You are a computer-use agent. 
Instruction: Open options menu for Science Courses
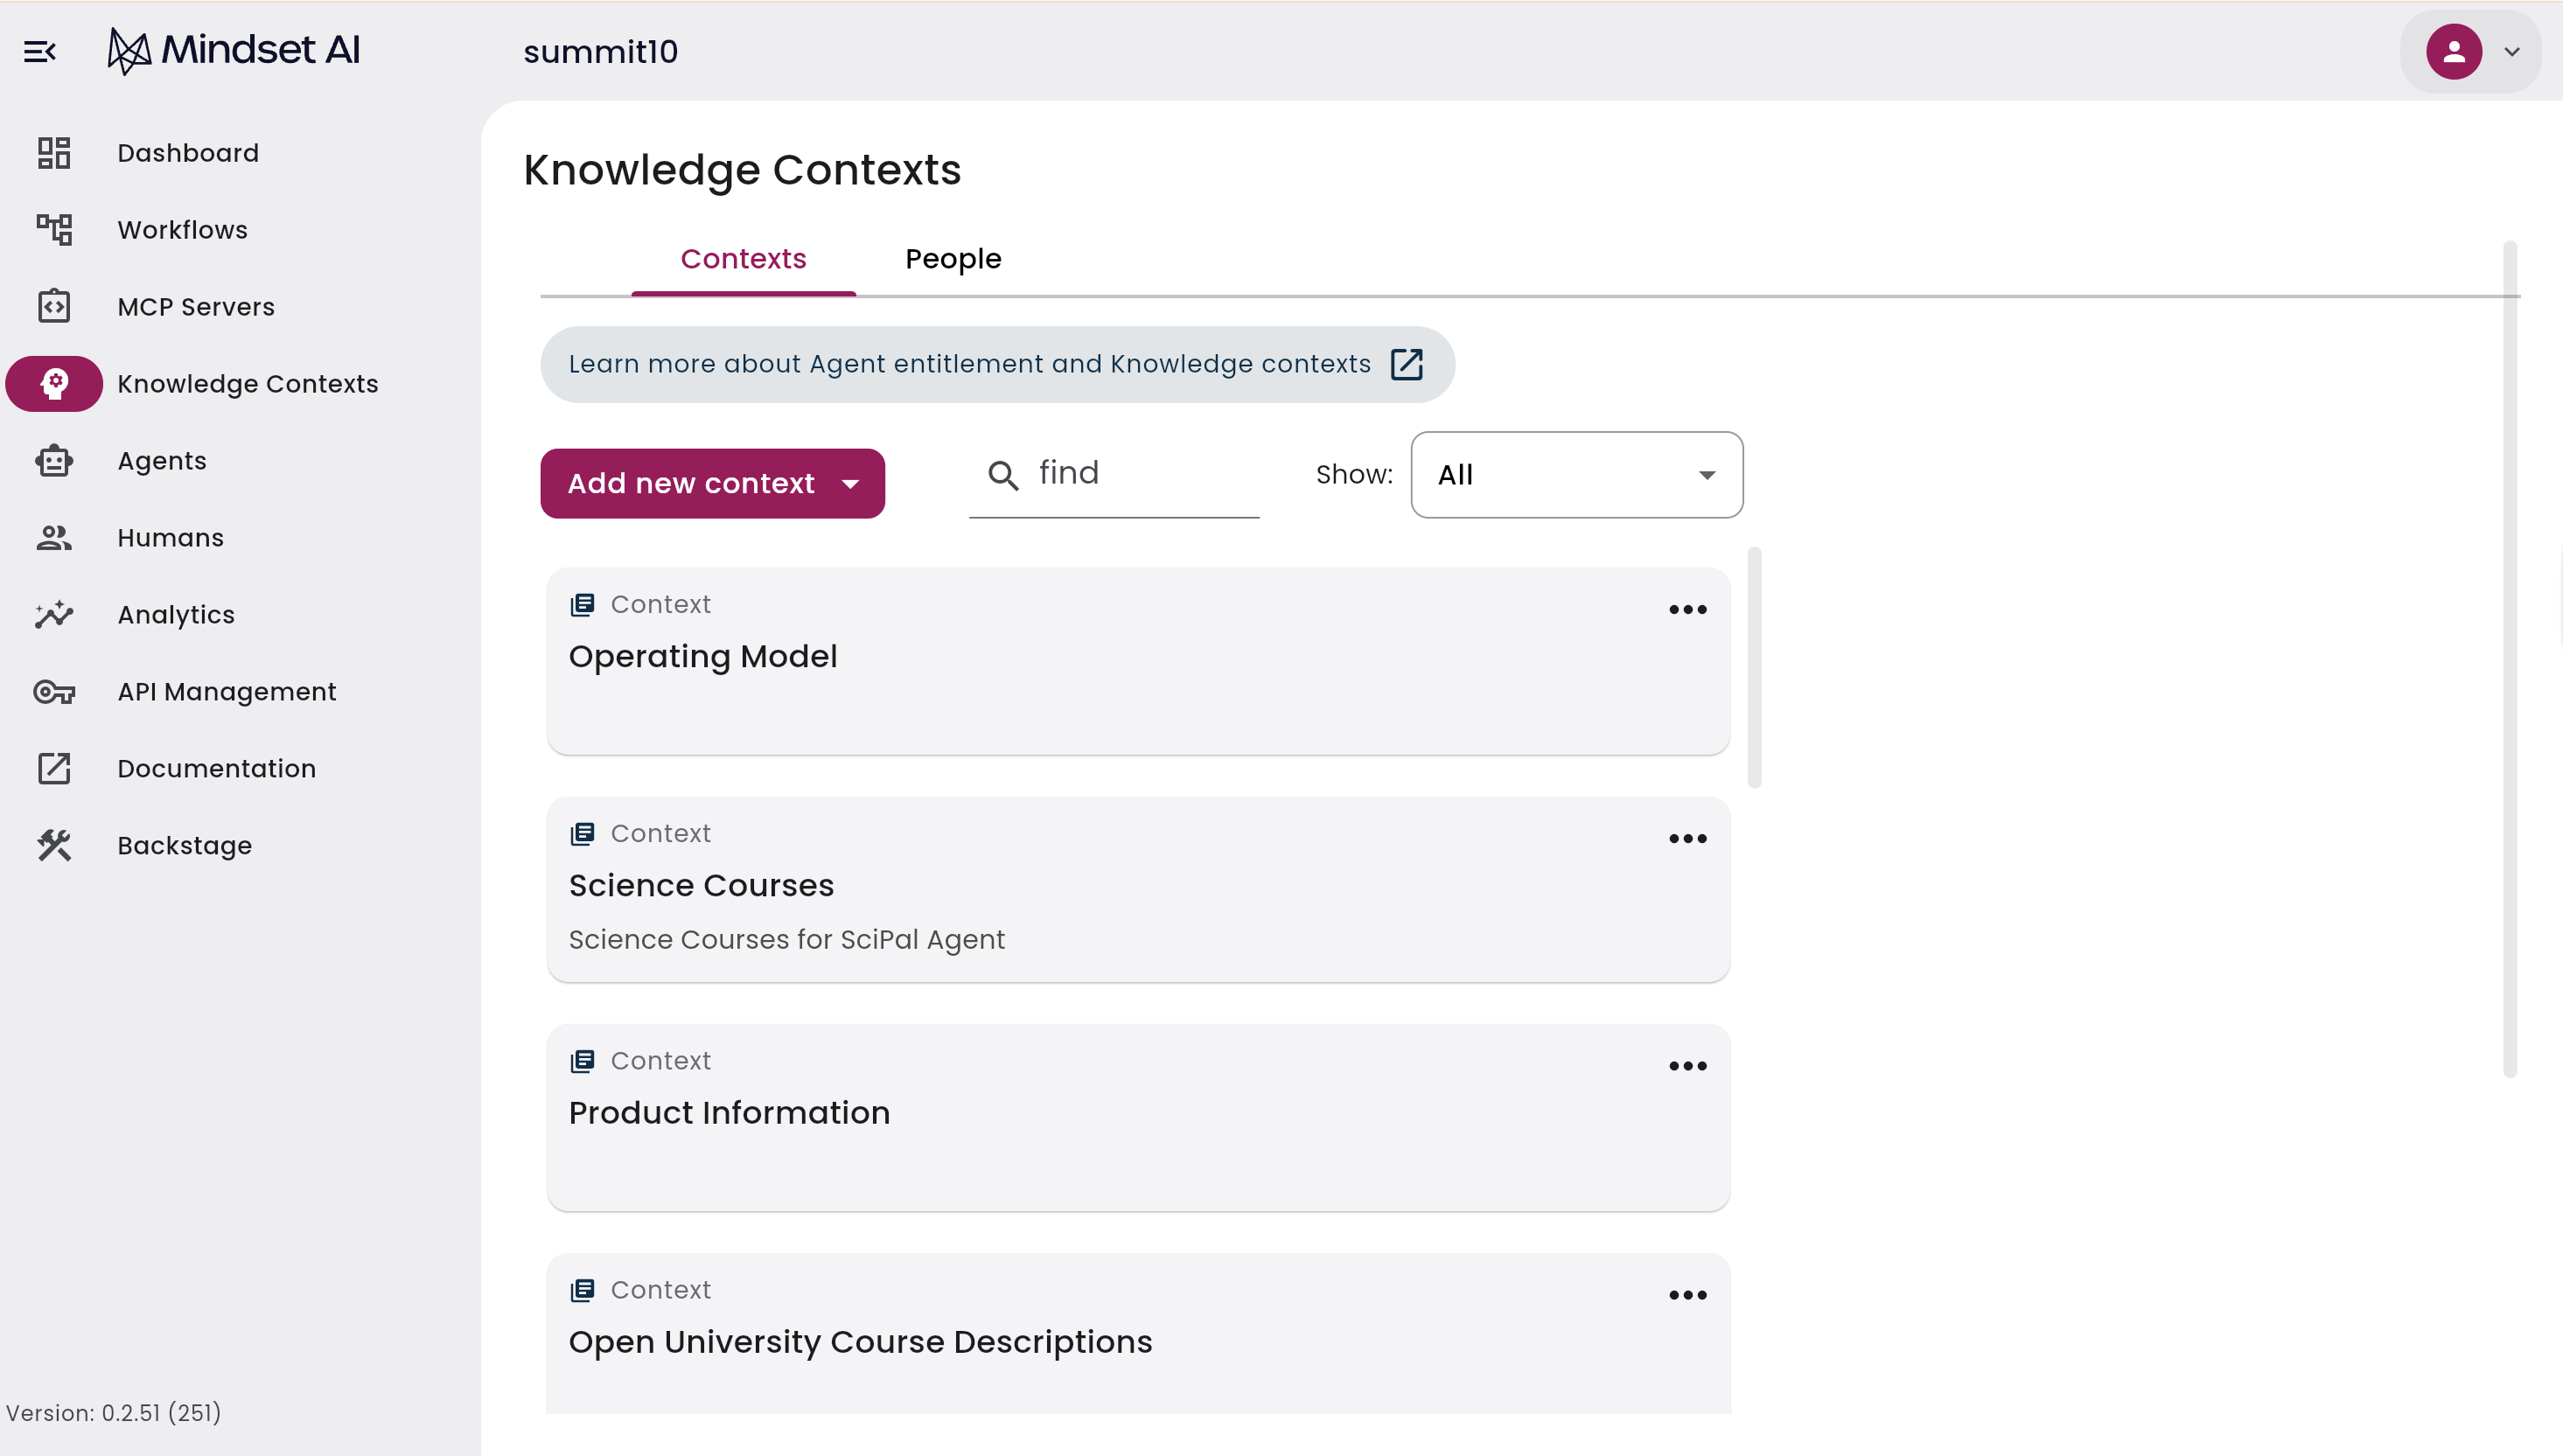1688,839
